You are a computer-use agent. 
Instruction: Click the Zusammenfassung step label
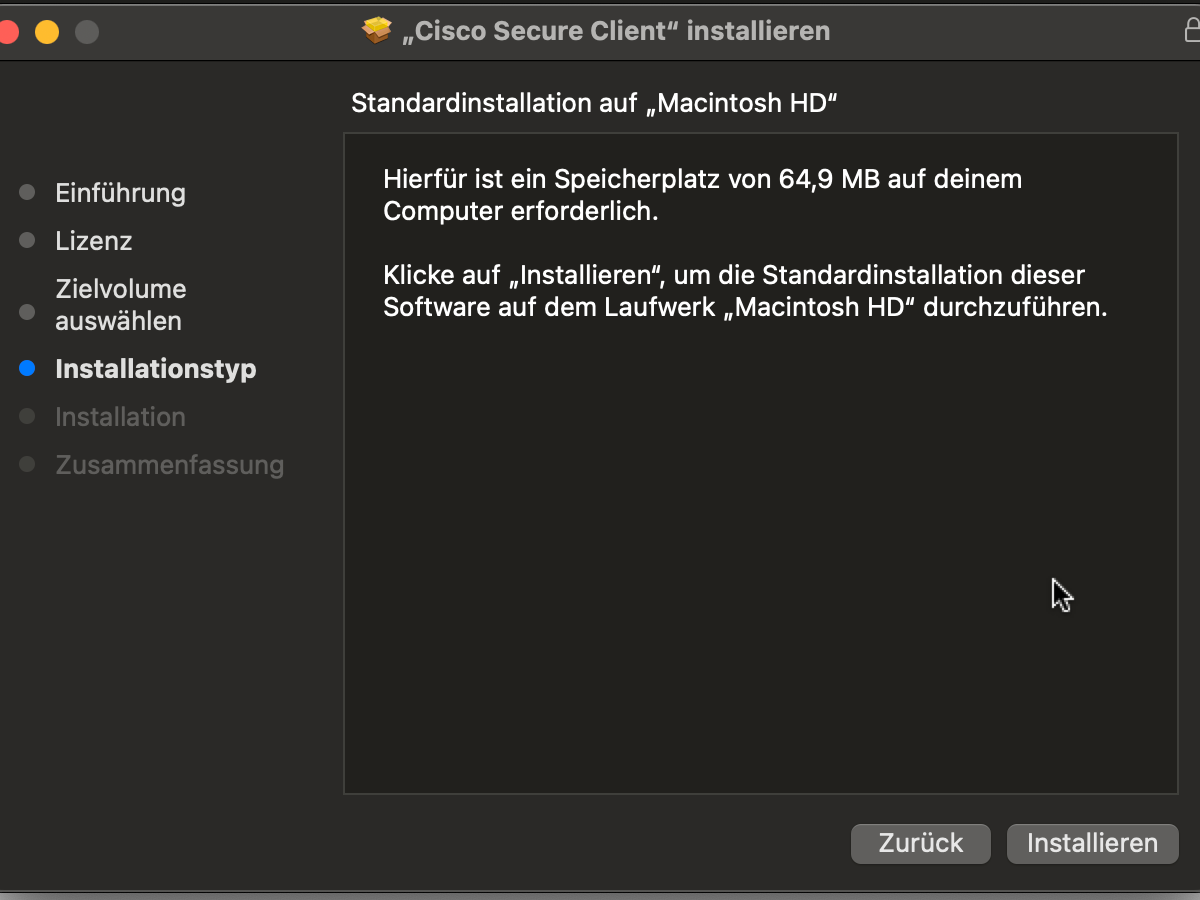(169, 465)
